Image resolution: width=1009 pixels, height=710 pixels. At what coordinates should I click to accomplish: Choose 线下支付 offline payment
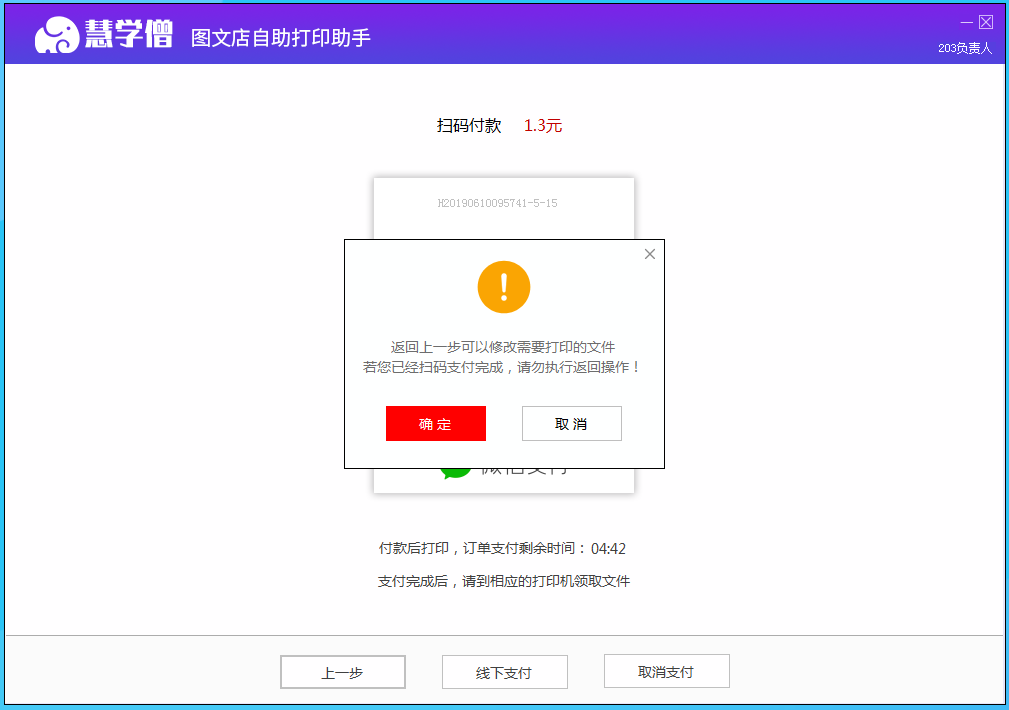click(x=504, y=672)
